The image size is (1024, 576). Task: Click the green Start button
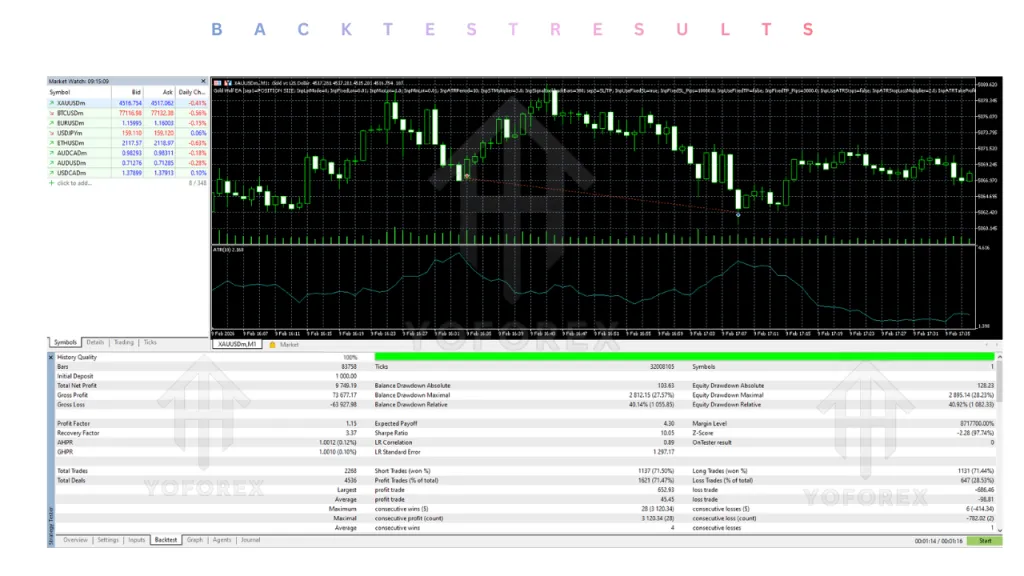click(984, 541)
